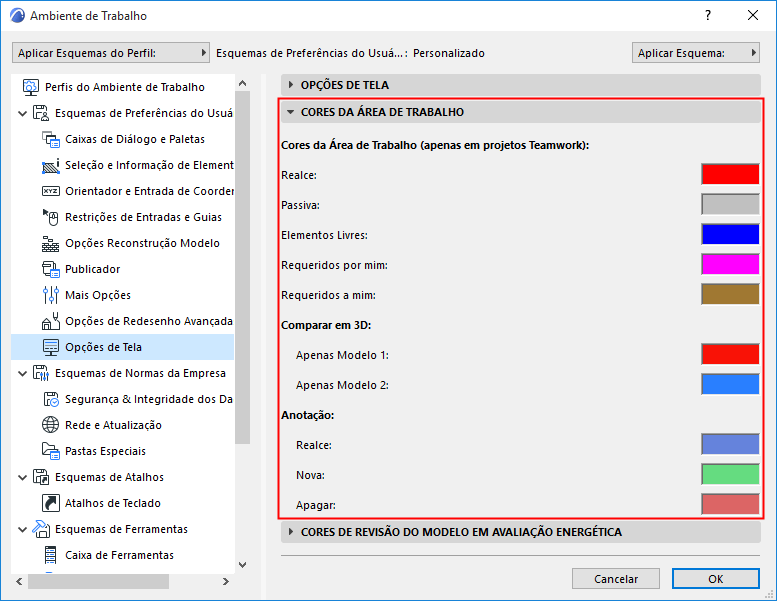This screenshot has width=777, height=601.
Task: Change the Teamwork Realce red color swatch
Action: [730, 174]
